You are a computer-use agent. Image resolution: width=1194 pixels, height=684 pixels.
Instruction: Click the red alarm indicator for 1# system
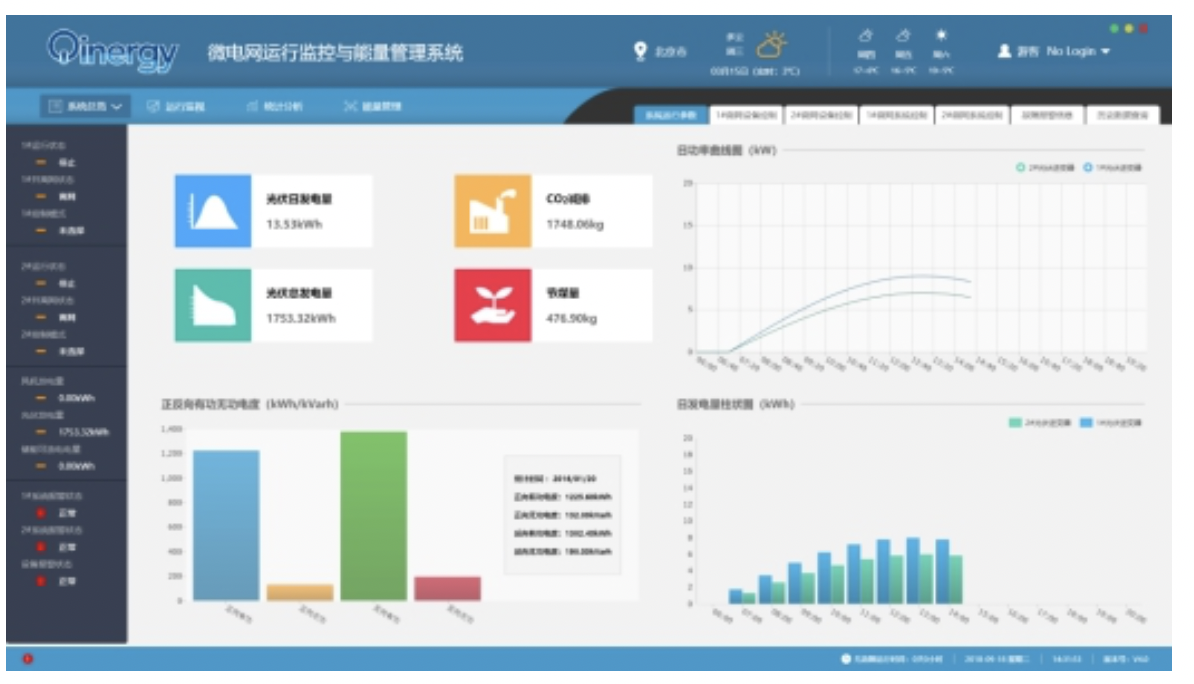coord(41,513)
